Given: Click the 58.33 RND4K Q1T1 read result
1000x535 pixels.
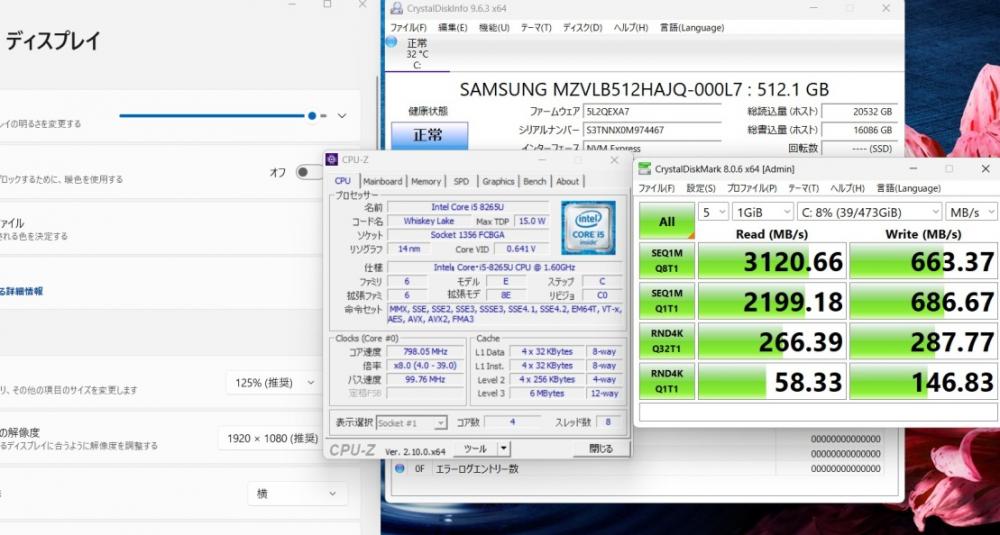Looking at the screenshot, I should coord(772,381).
